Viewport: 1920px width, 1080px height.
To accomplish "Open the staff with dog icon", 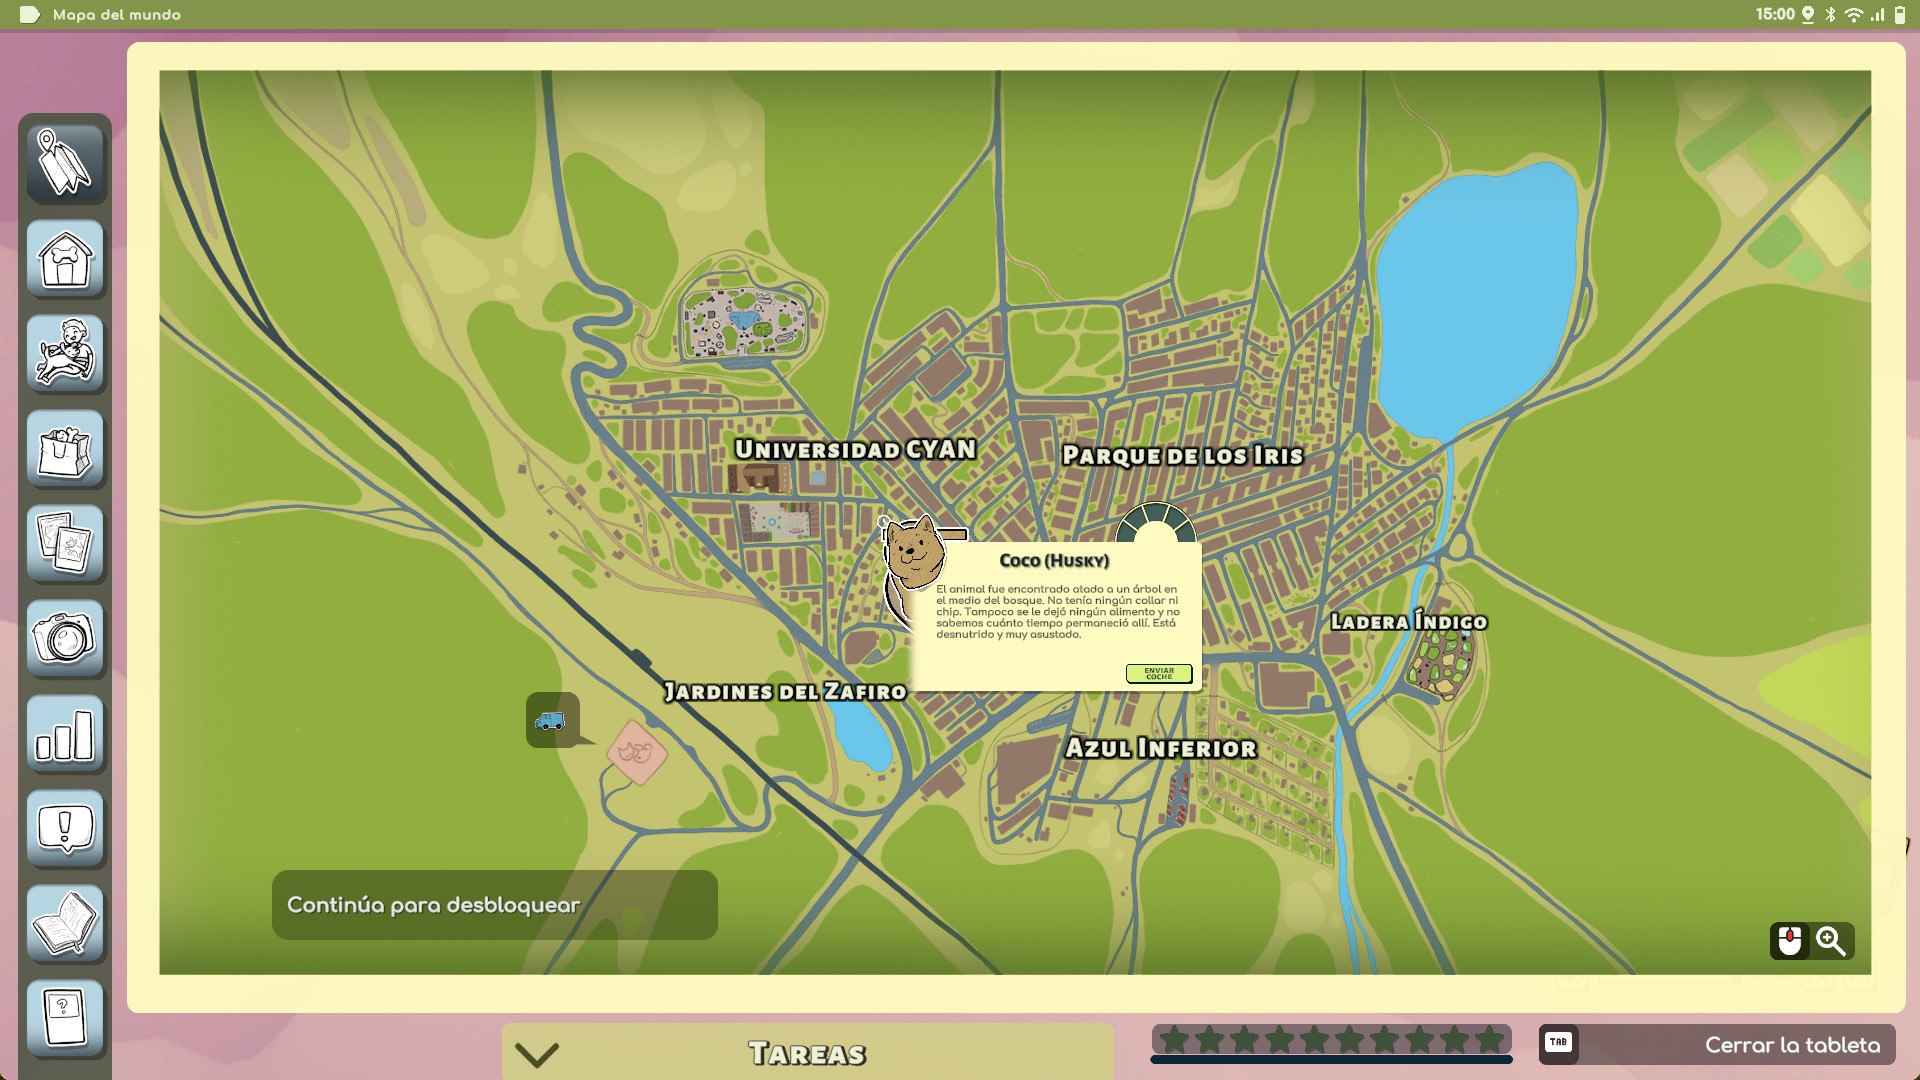I will coord(65,353).
